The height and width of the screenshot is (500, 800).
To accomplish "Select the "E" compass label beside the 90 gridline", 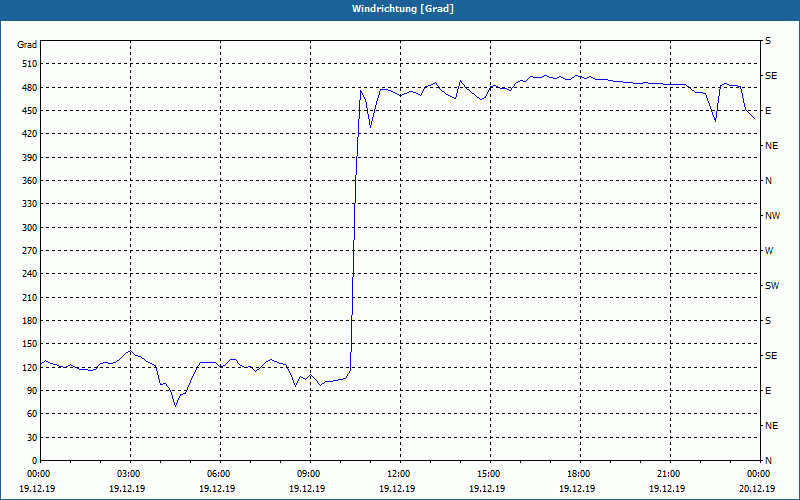I will tap(768, 391).
